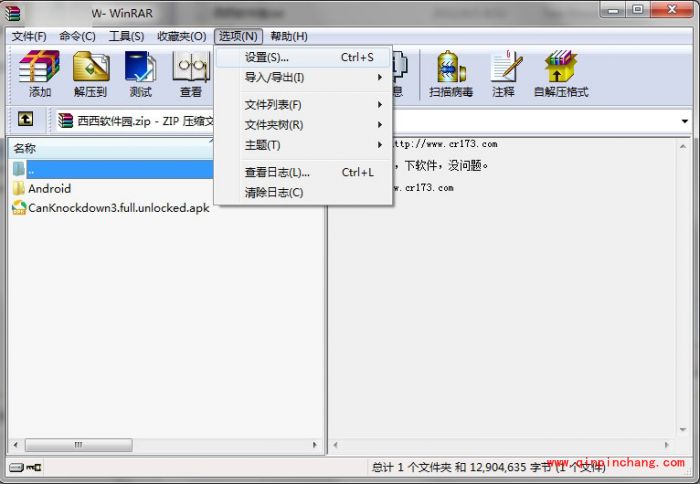Image resolution: width=700 pixels, height=484 pixels.
Task: Click comment text 下软件，没问题
Action: click(446, 166)
